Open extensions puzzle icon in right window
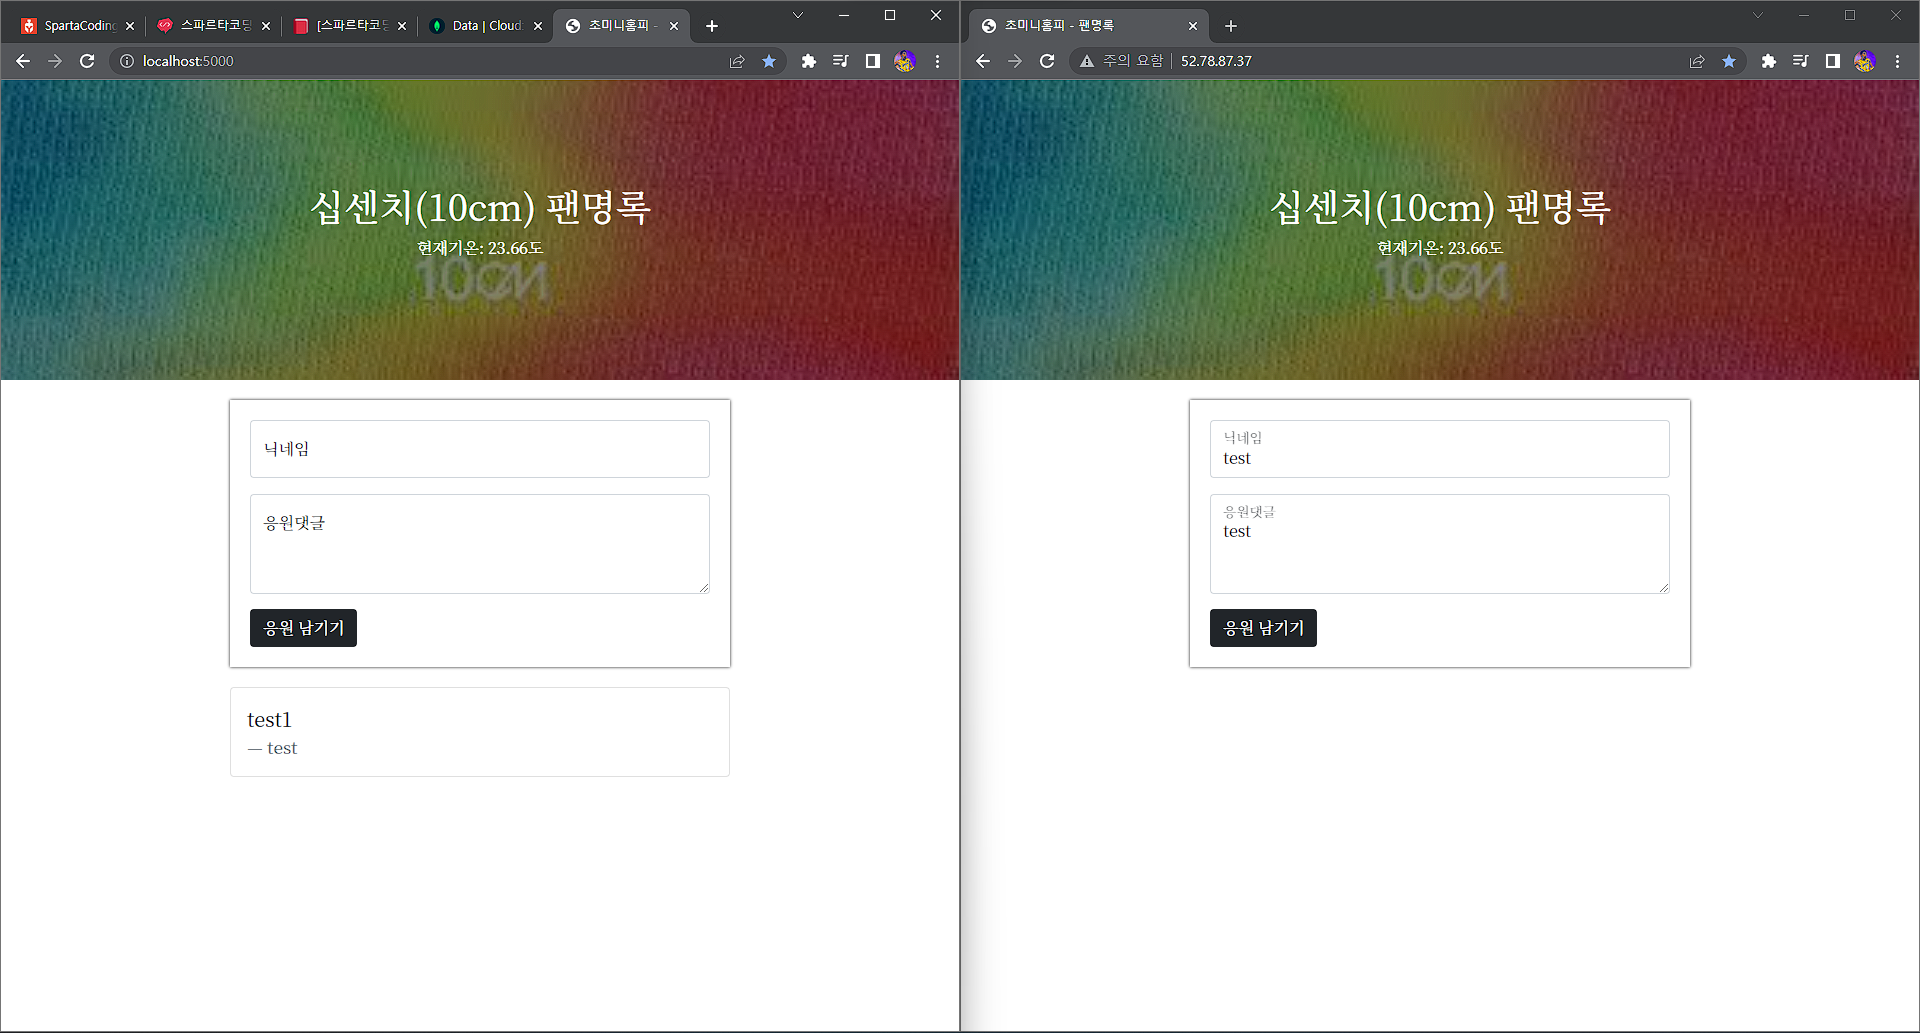 (1769, 61)
